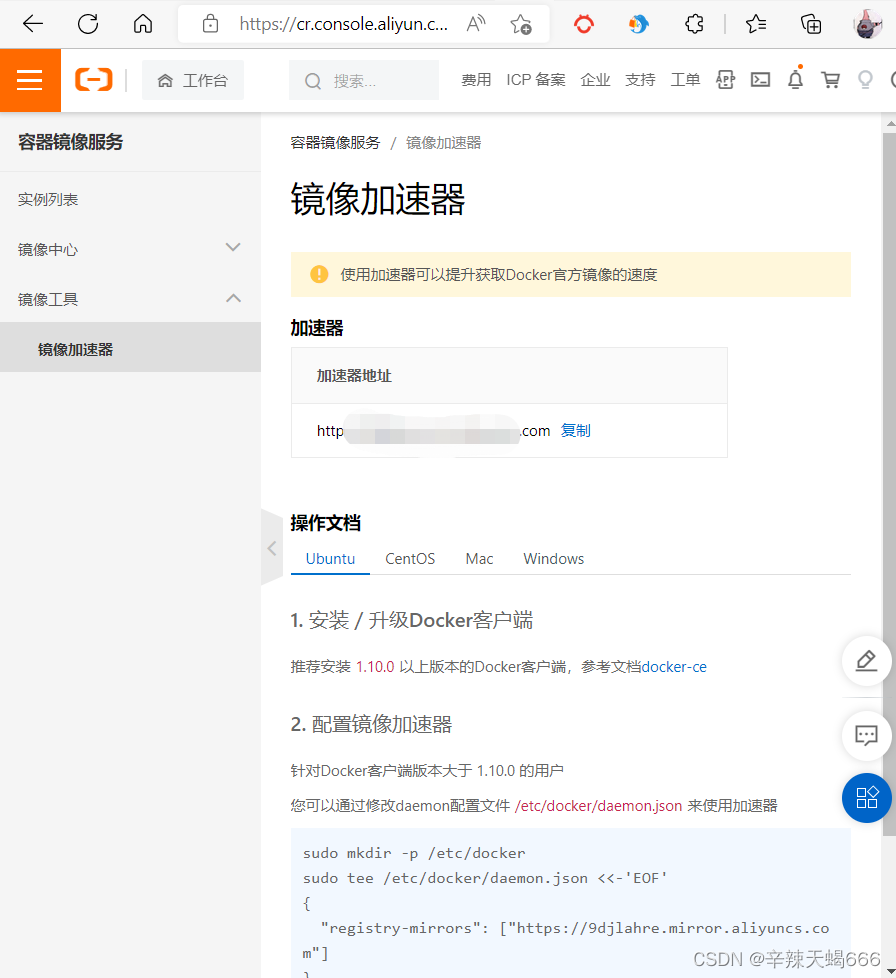Click the /etc/docker/daemon.json path text
This screenshot has width=896, height=978.
click(x=599, y=806)
